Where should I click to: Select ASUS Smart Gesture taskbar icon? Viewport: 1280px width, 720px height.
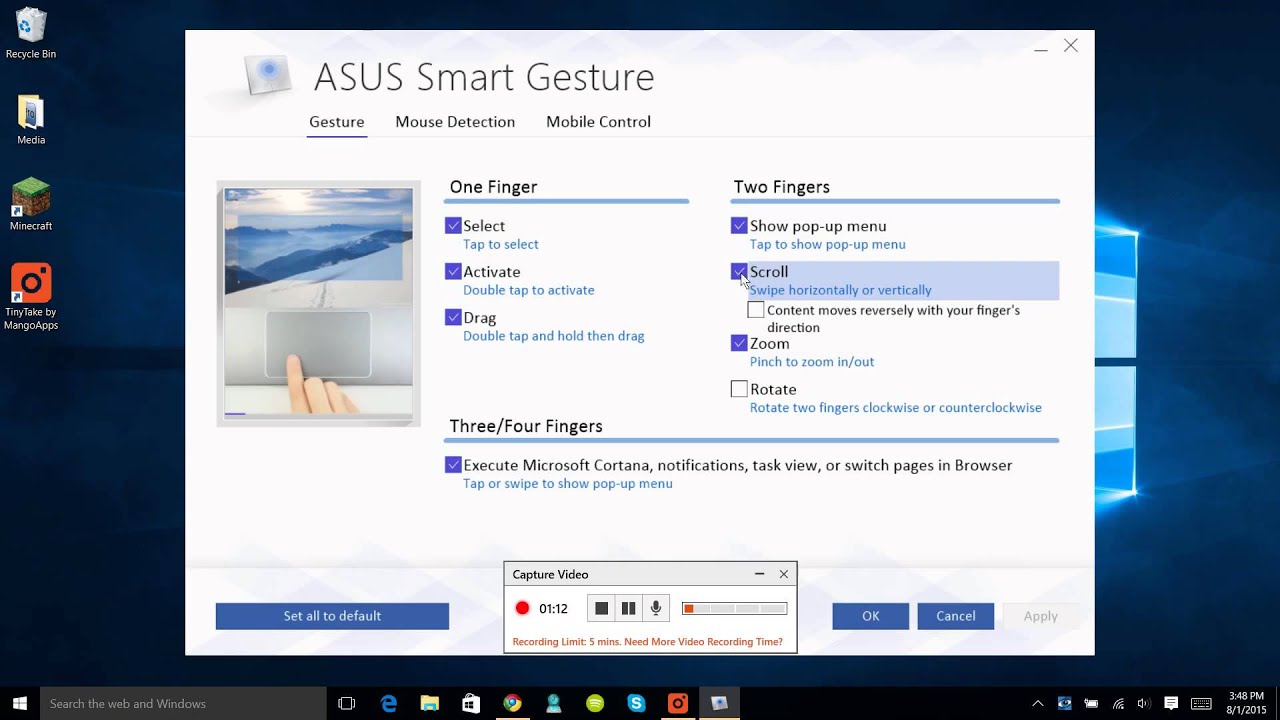point(719,703)
